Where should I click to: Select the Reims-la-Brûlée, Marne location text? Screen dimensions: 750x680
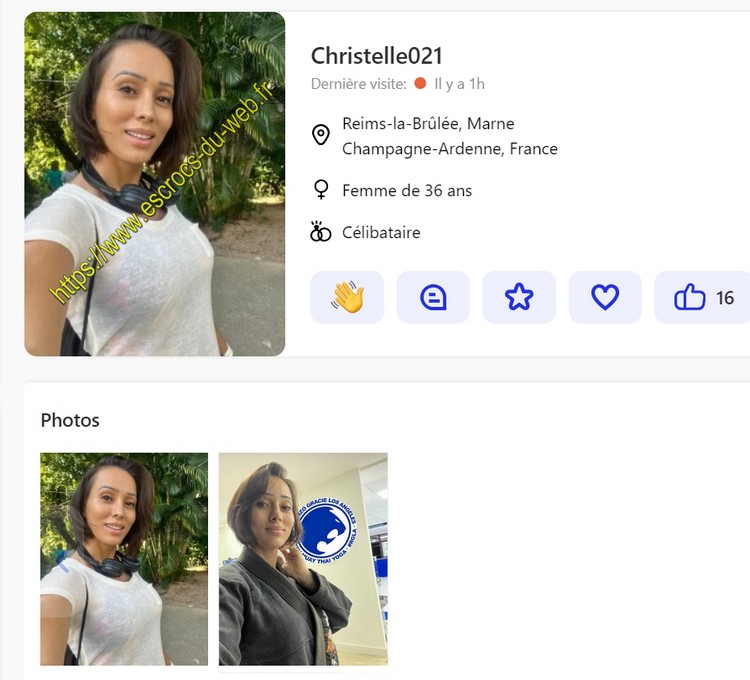[428, 124]
